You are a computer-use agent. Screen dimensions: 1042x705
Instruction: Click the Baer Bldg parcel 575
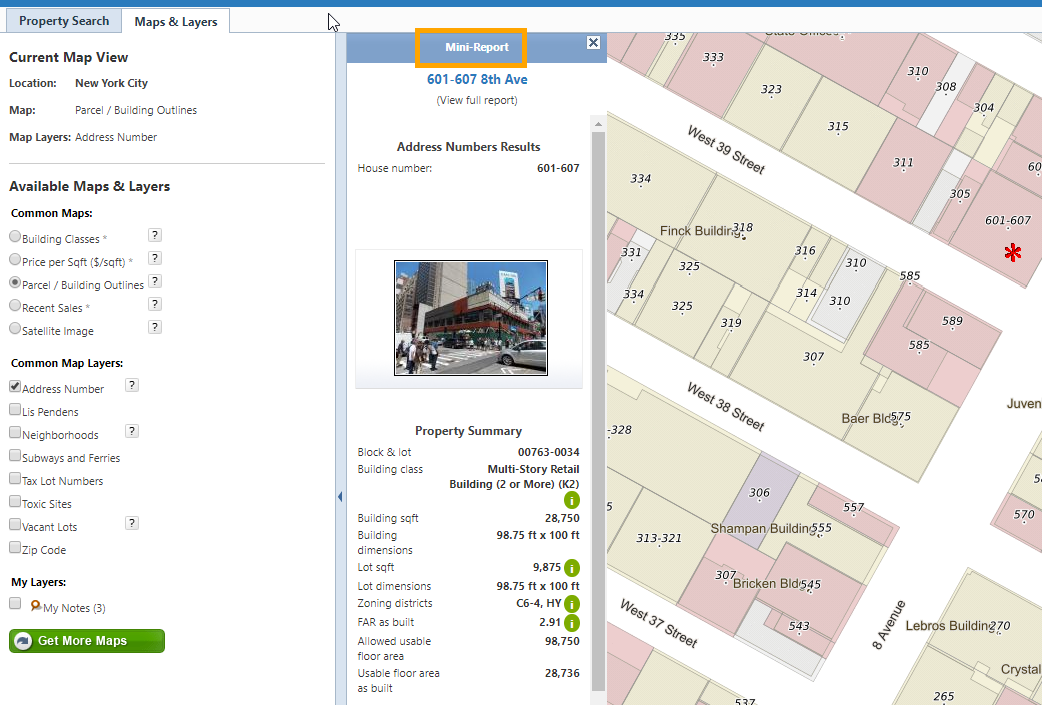pos(900,417)
